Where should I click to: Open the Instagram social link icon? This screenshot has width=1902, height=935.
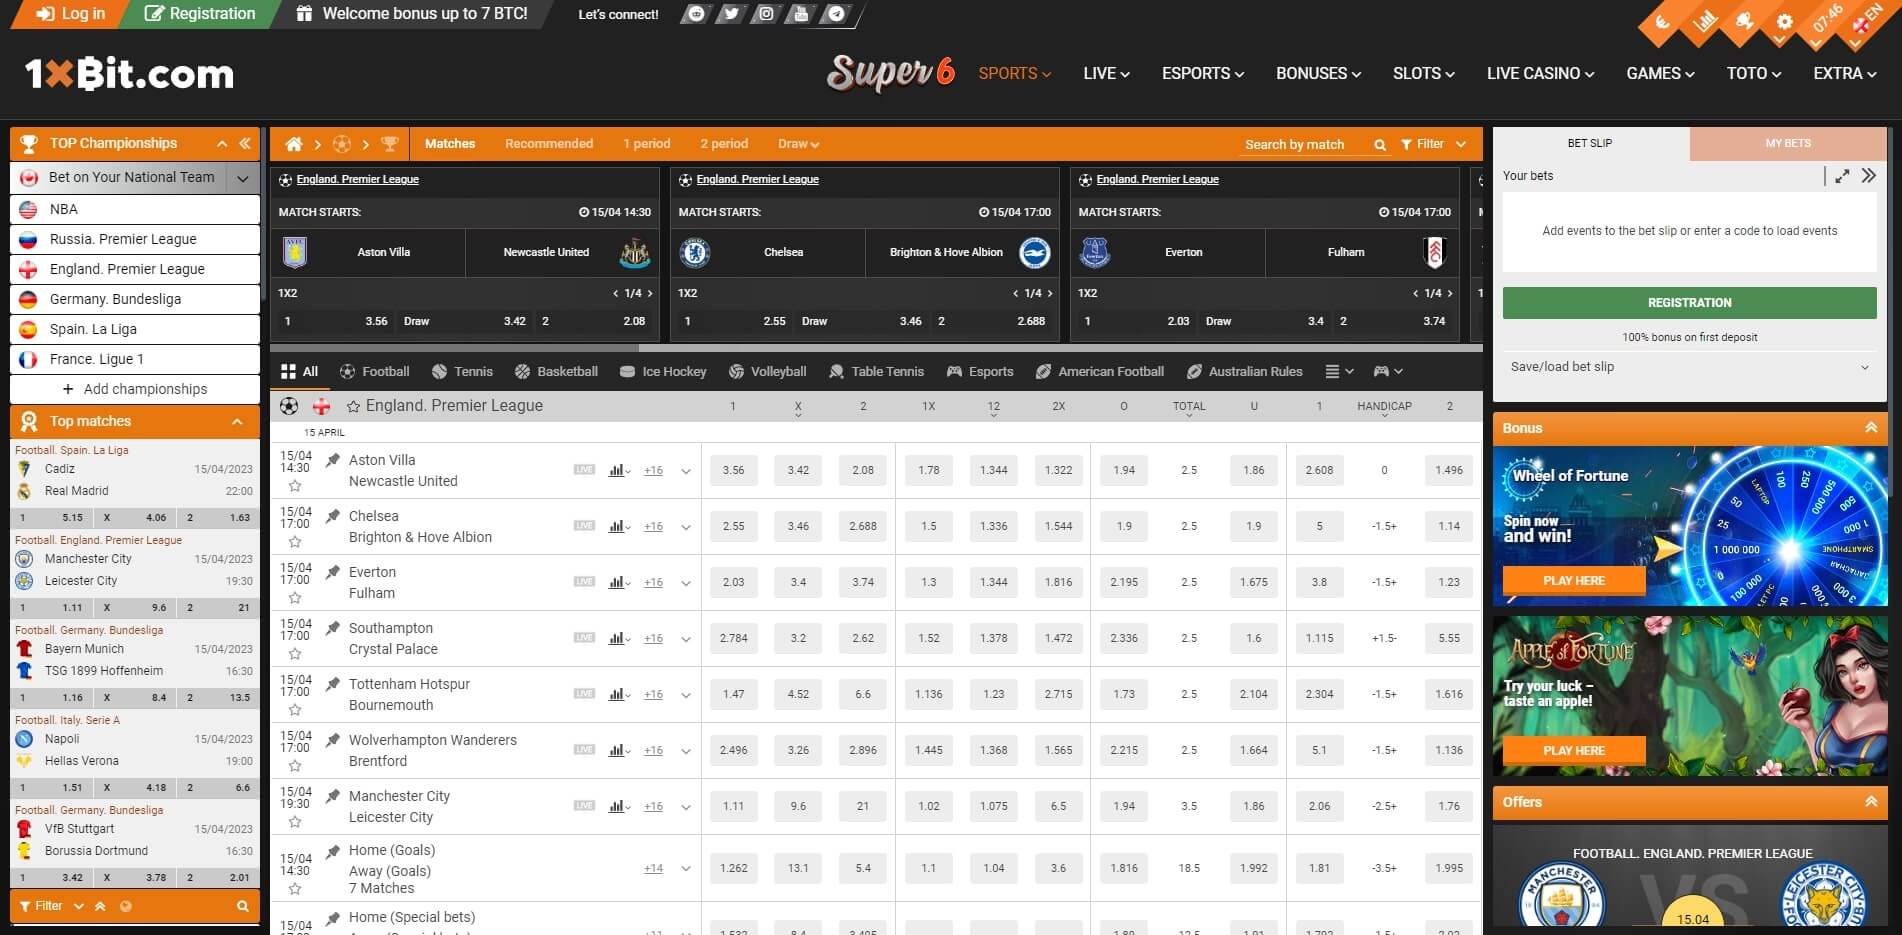(765, 14)
